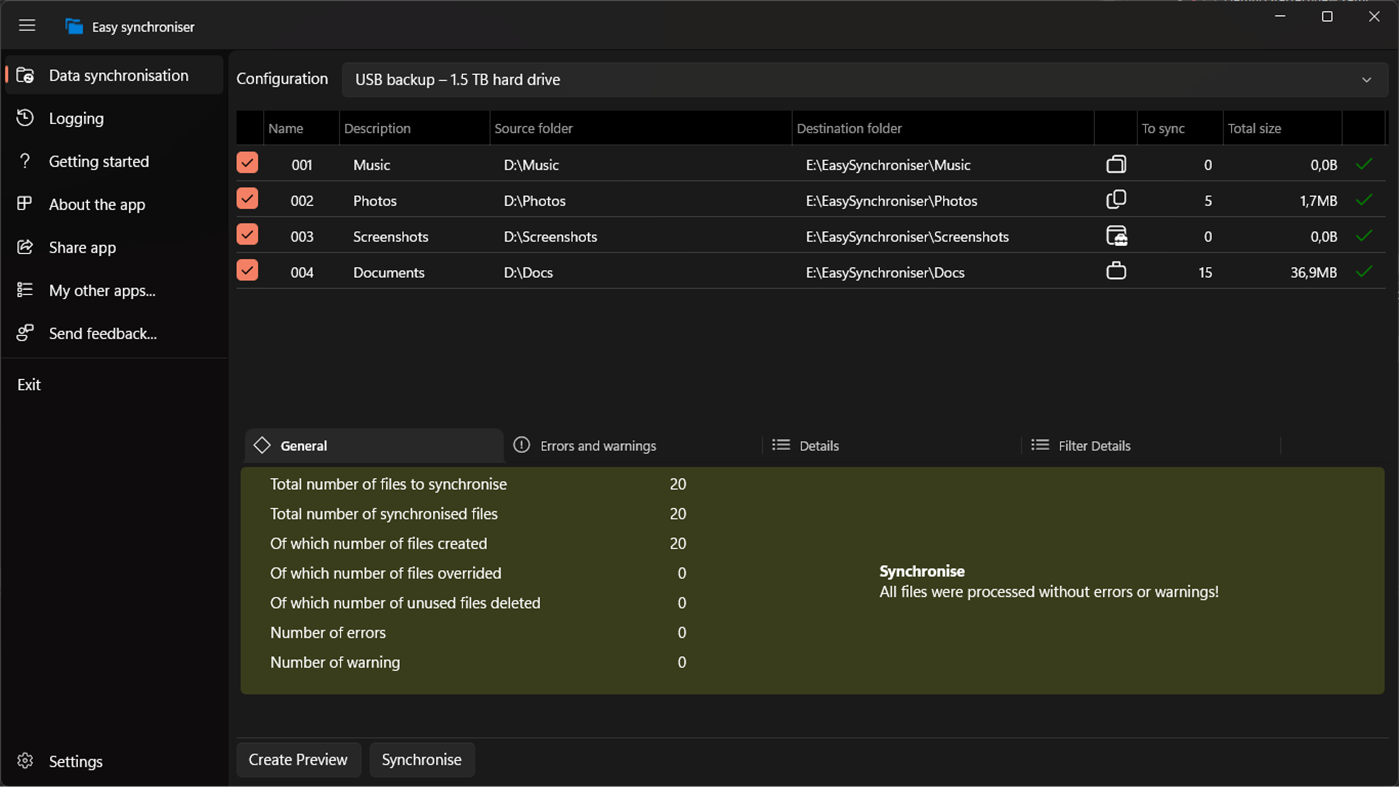Open the hamburger navigation menu

pyautogui.click(x=27, y=26)
